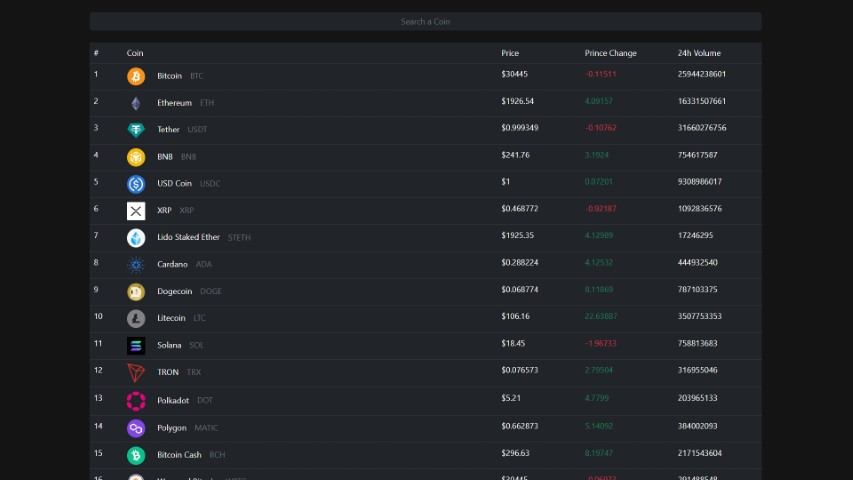Open the Litecoin coin name link
This screenshot has height=480, width=853.
171,318
